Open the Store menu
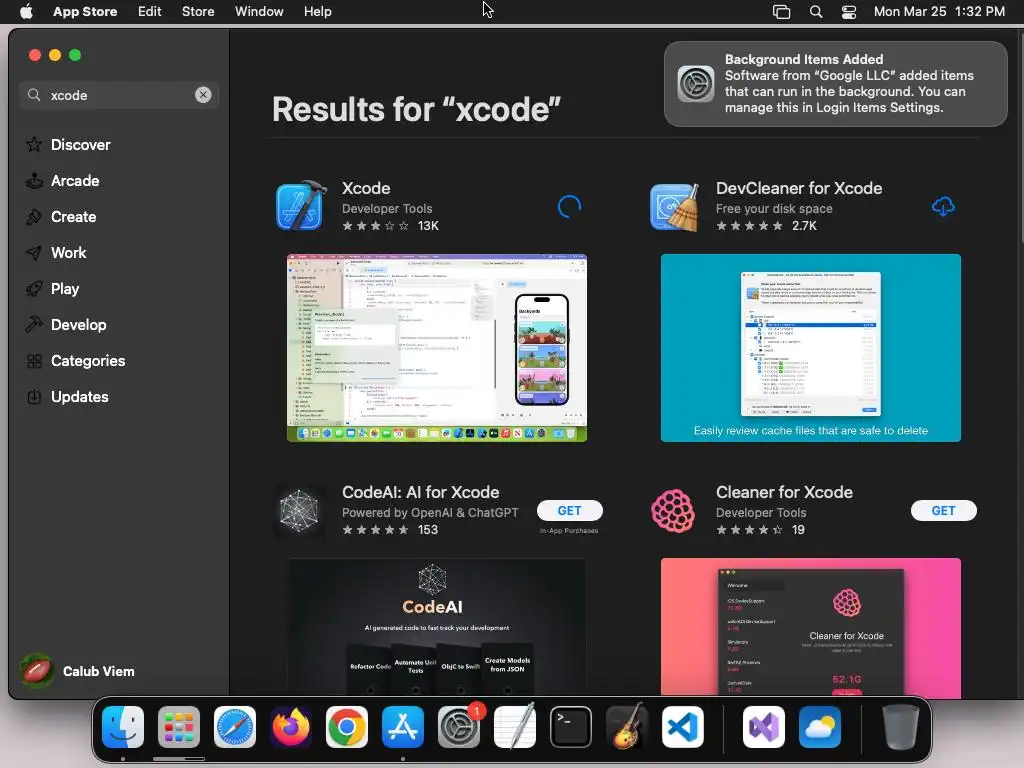The image size is (1024, 768). (198, 11)
